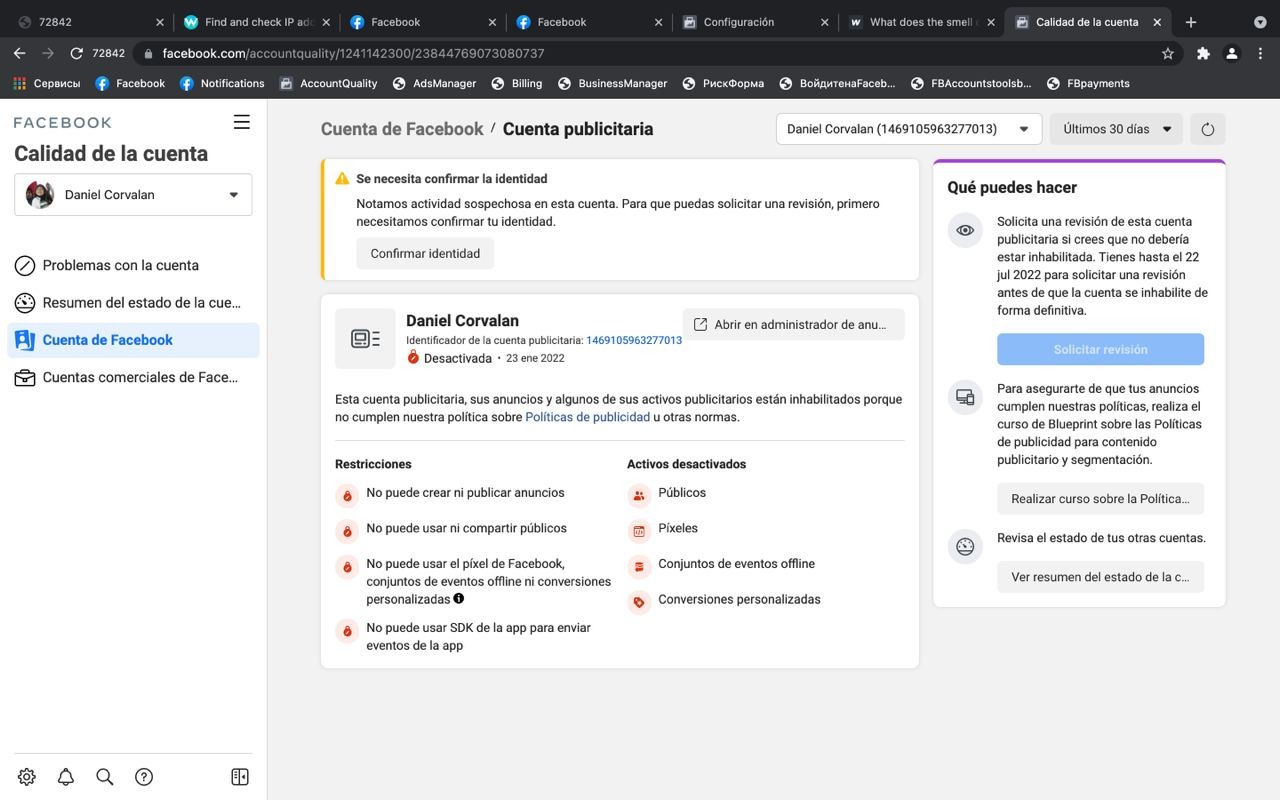
Task: Open the ad account selector dropdown
Action: tap(909, 129)
